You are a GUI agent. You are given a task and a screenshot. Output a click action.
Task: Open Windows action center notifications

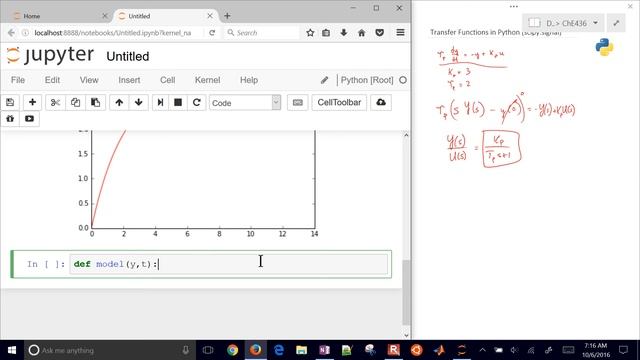click(623, 350)
